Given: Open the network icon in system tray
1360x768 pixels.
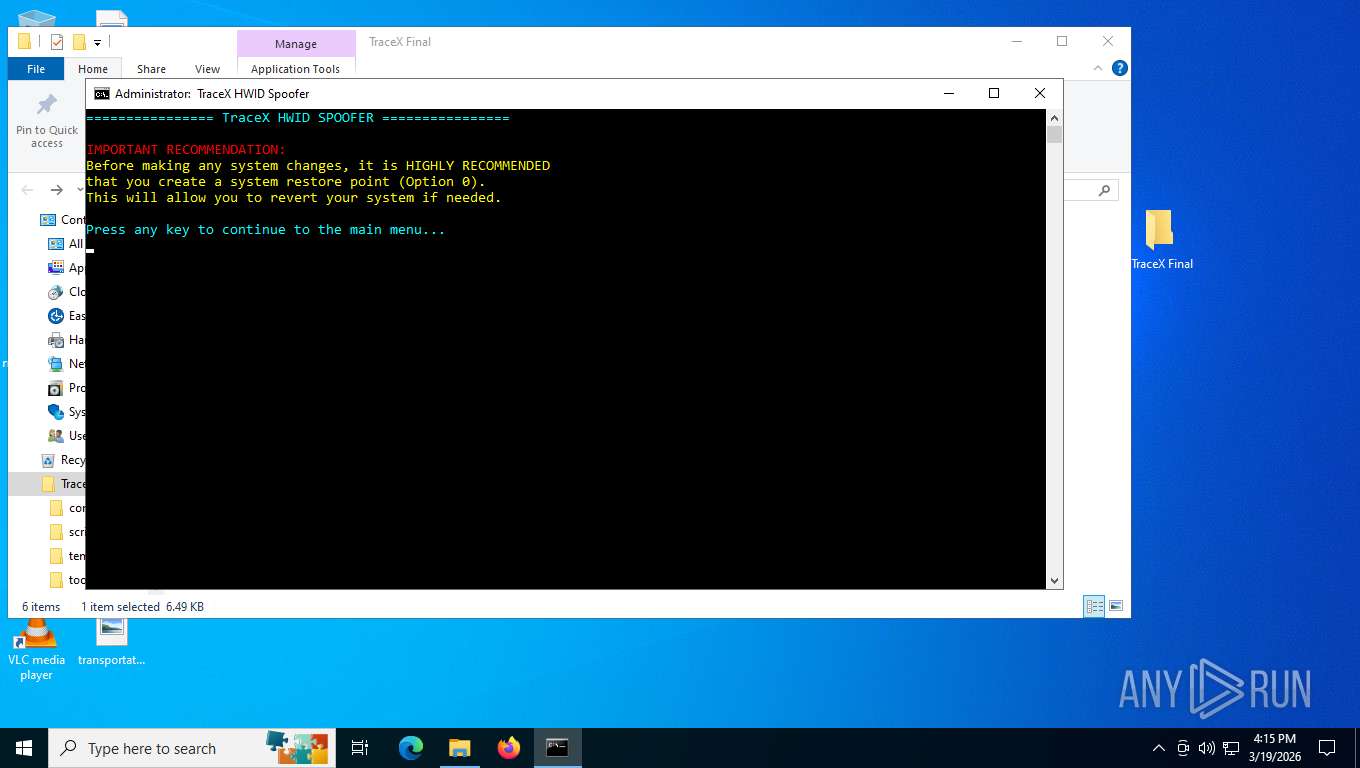Looking at the screenshot, I should (x=1231, y=748).
